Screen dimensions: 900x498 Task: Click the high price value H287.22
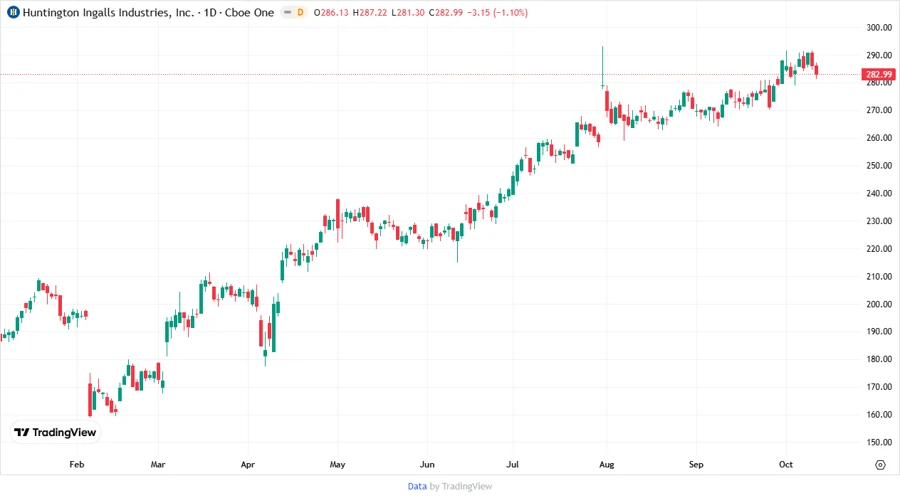pos(375,11)
